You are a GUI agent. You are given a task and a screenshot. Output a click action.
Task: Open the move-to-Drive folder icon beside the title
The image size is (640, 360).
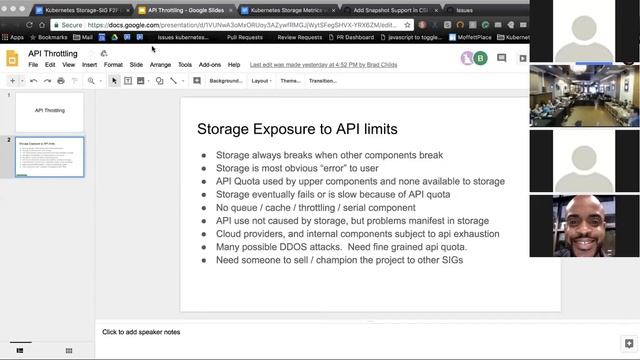click(x=104, y=53)
